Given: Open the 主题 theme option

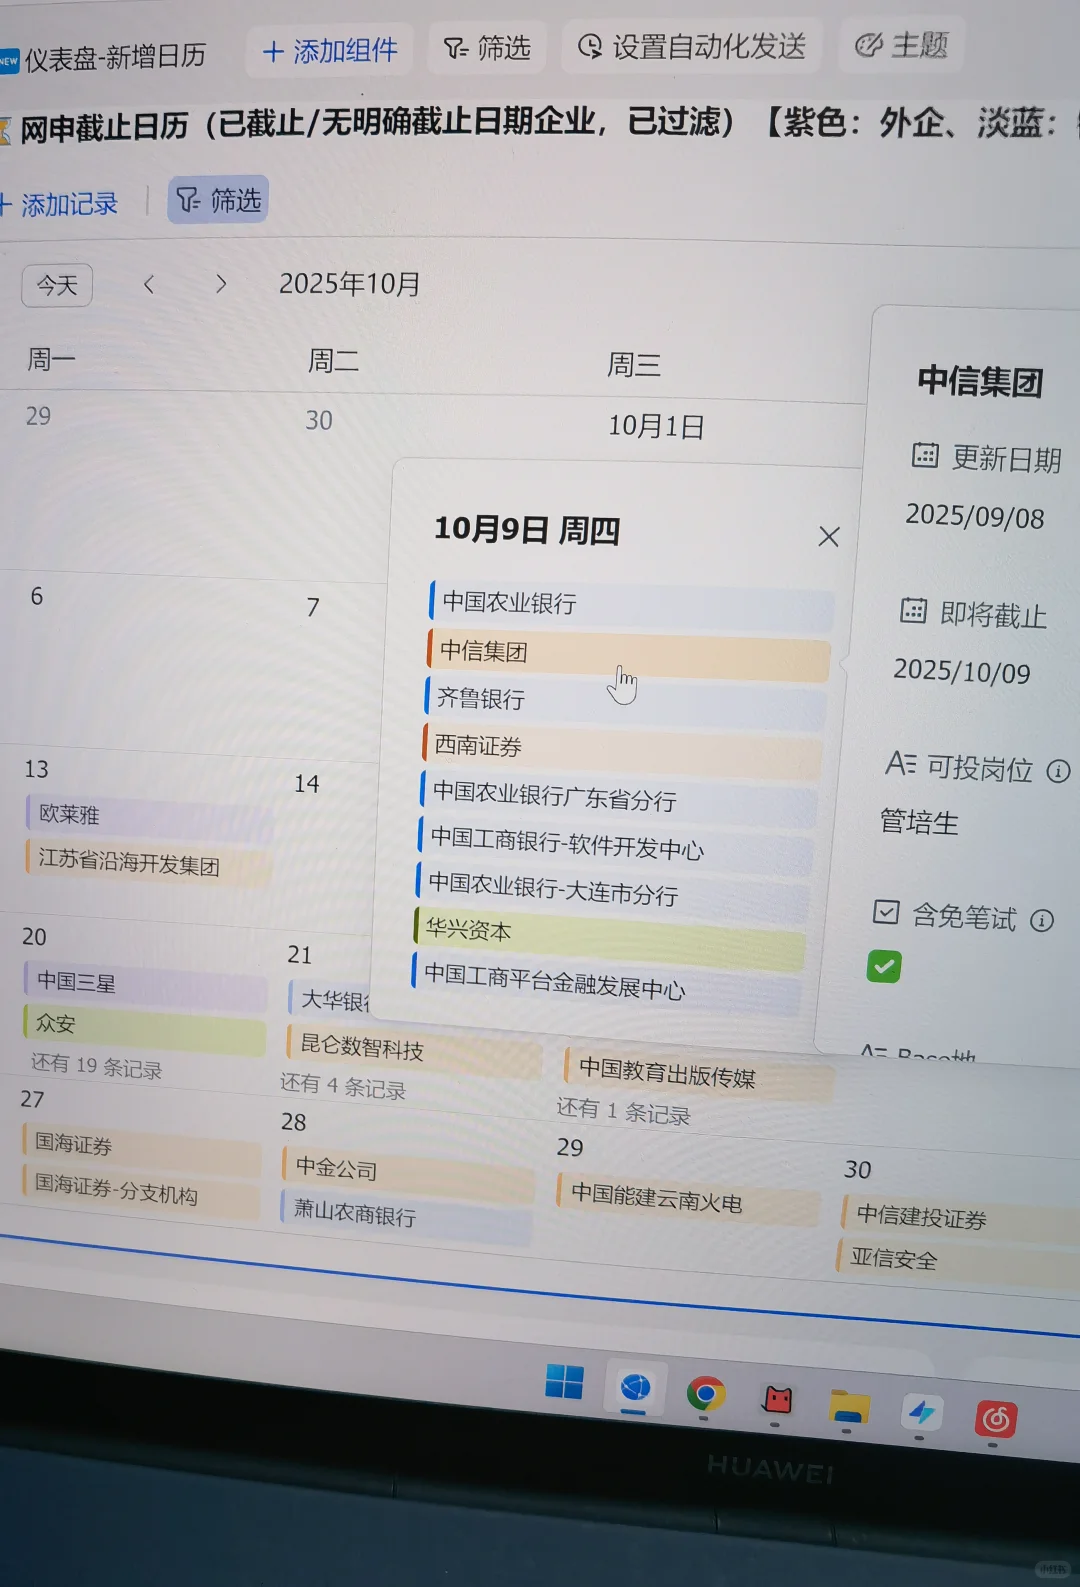Looking at the screenshot, I should click(902, 45).
